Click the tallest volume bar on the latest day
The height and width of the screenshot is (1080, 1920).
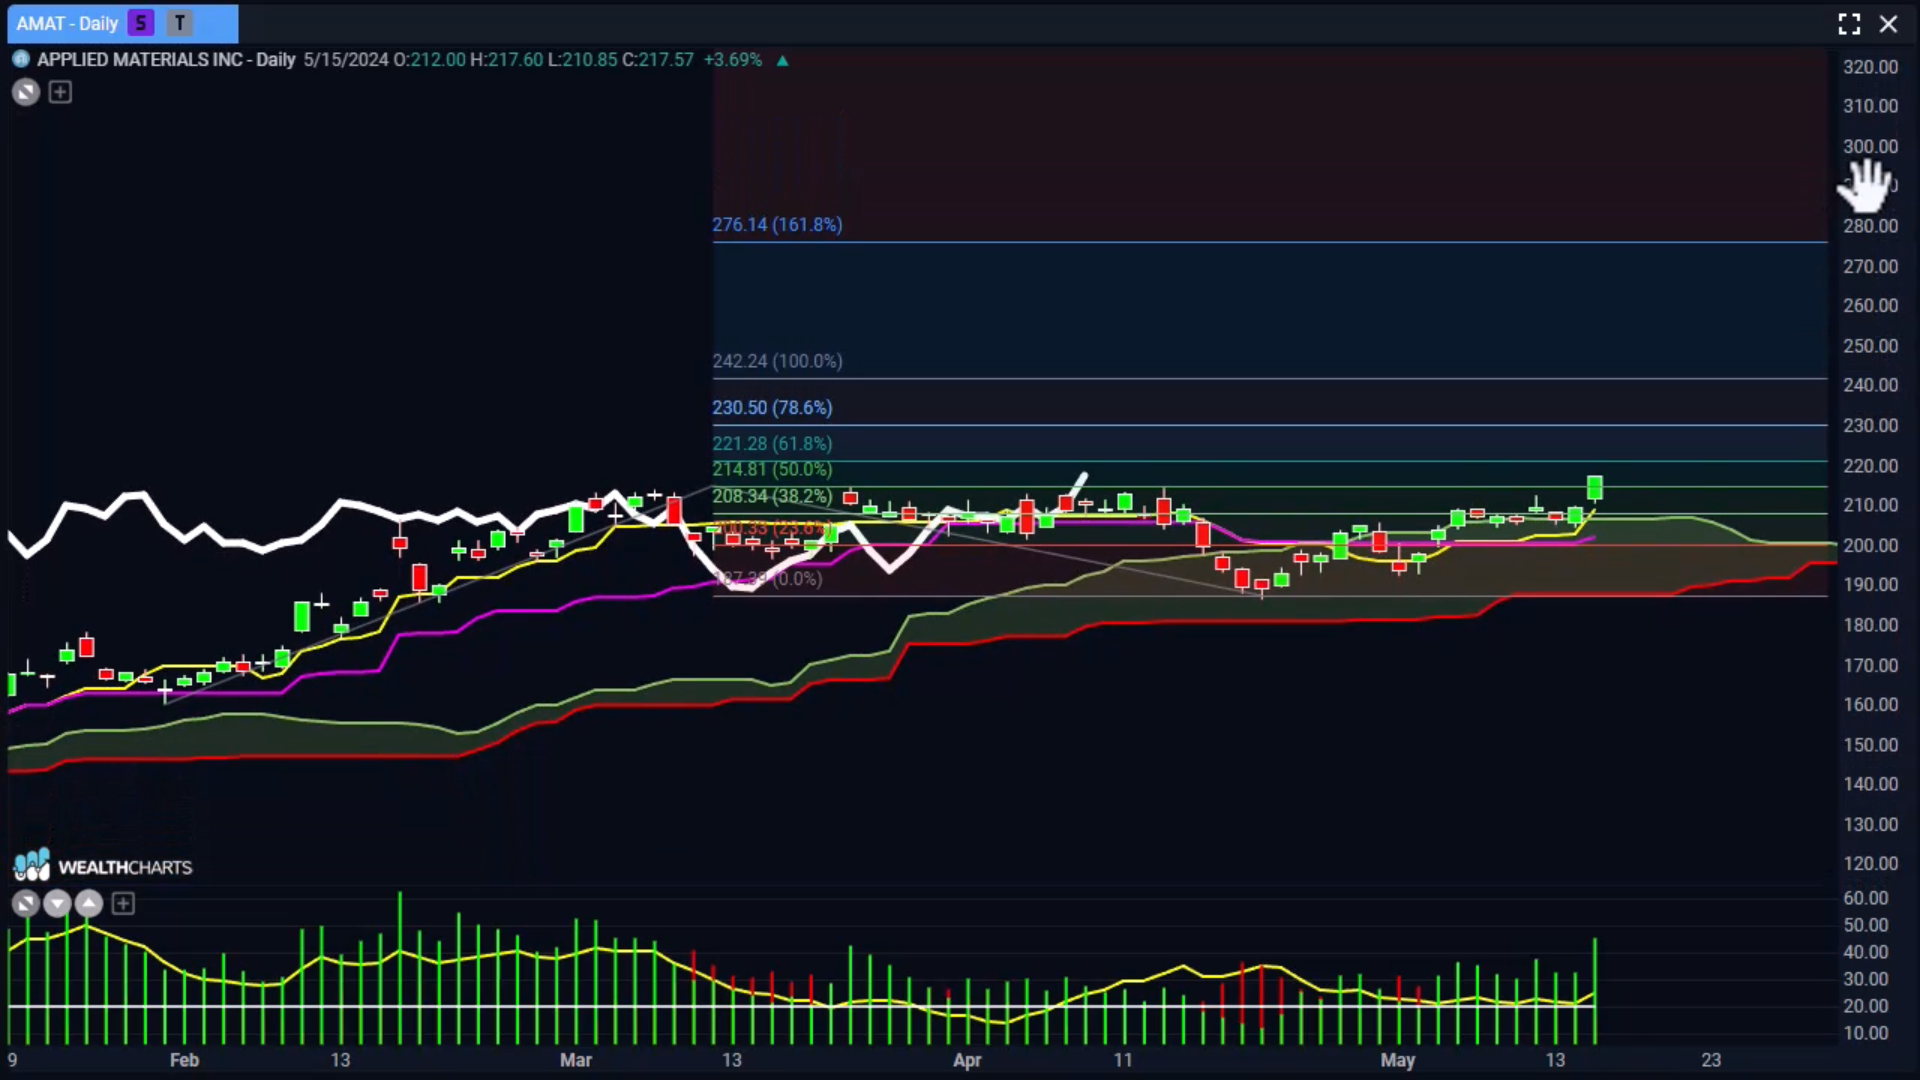[x=1595, y=990]
